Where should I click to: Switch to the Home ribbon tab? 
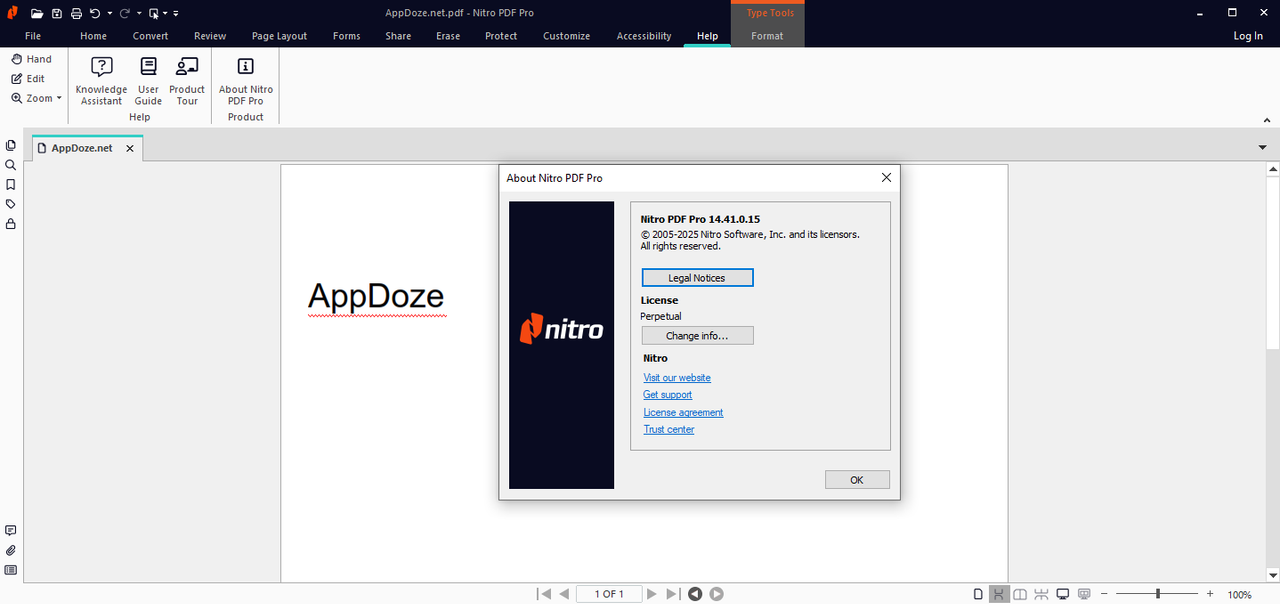(93, 36)
